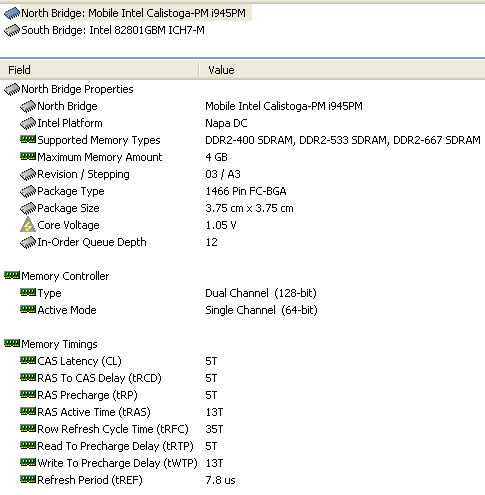The image size is (485, 495).
Task: Click the 4 GB value
Action: tap(216, 157)
